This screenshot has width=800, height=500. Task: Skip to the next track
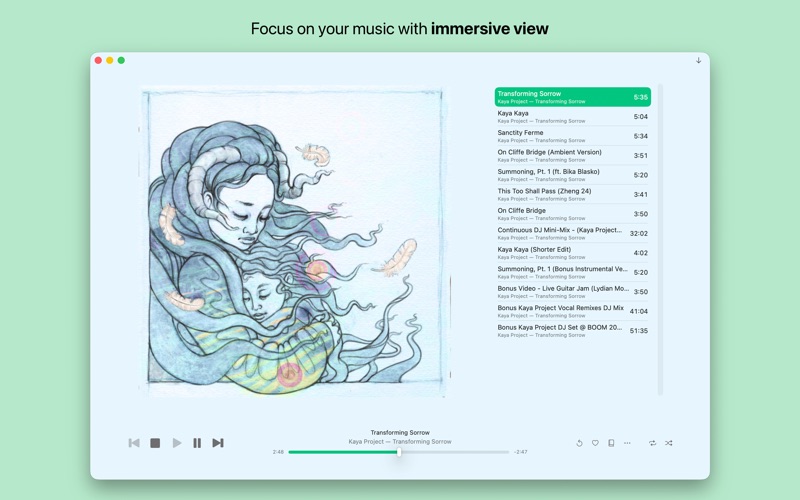click(x=218, y=443)
